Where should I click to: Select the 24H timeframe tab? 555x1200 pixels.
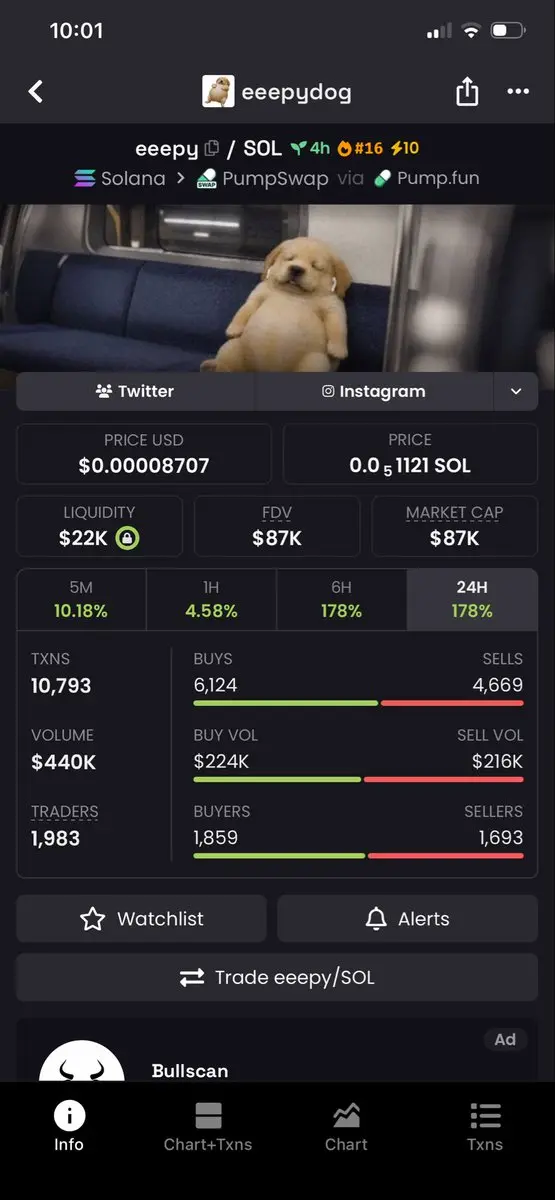pos(472,599)
